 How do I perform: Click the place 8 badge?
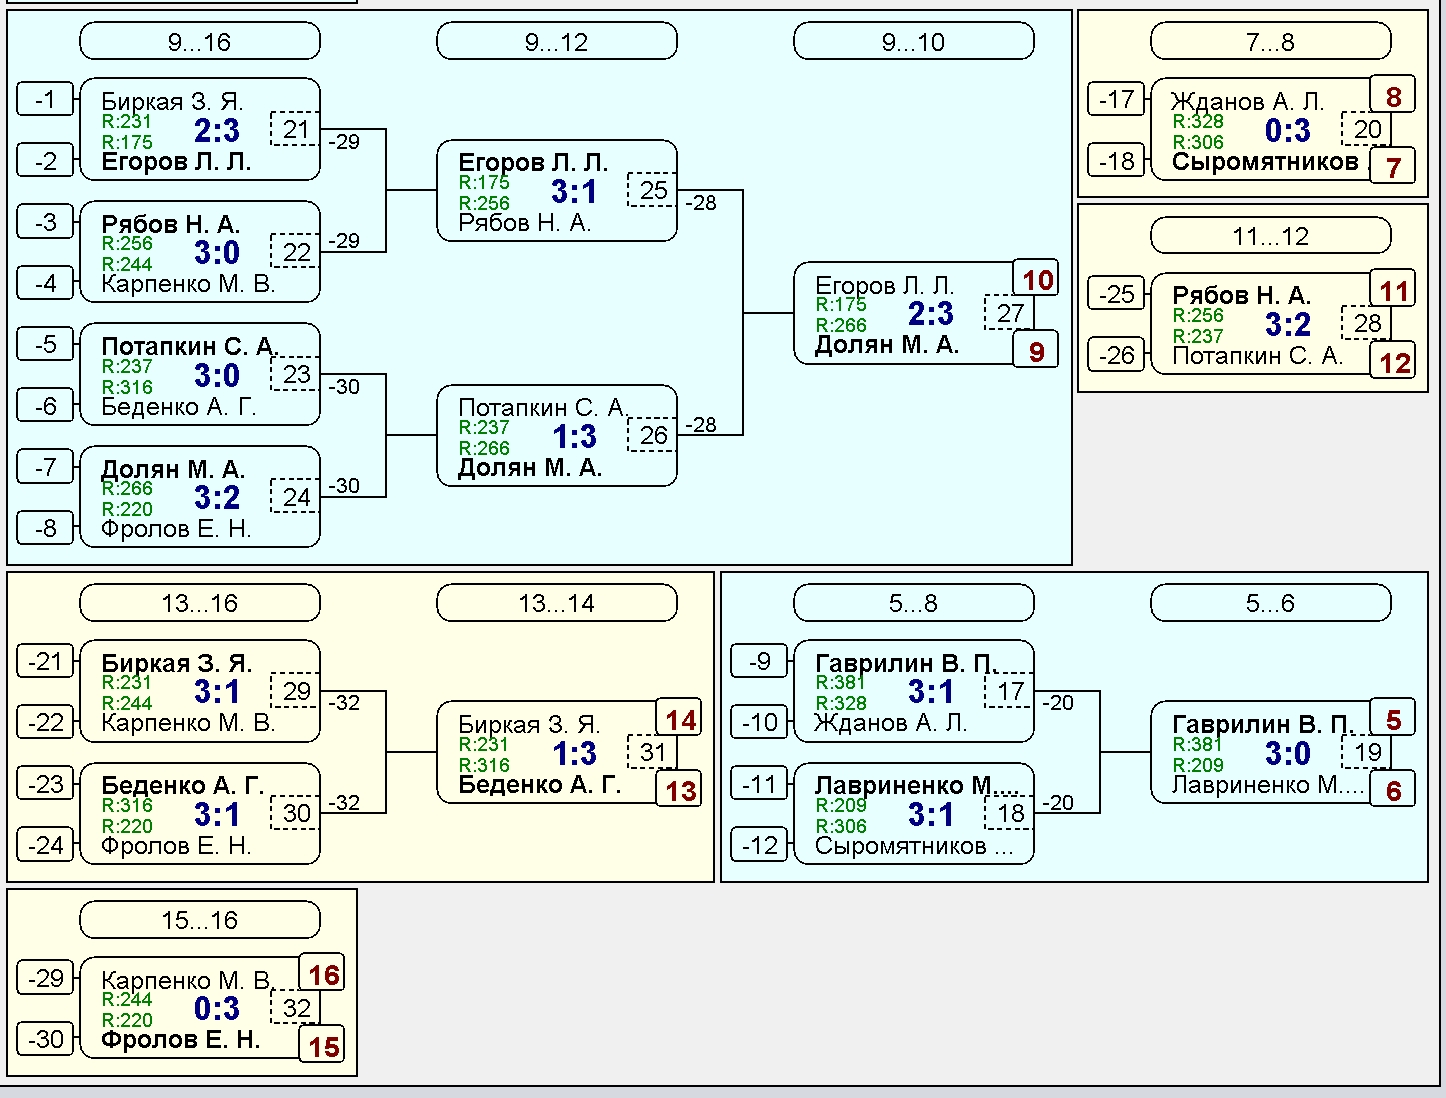pos(1393,96)
